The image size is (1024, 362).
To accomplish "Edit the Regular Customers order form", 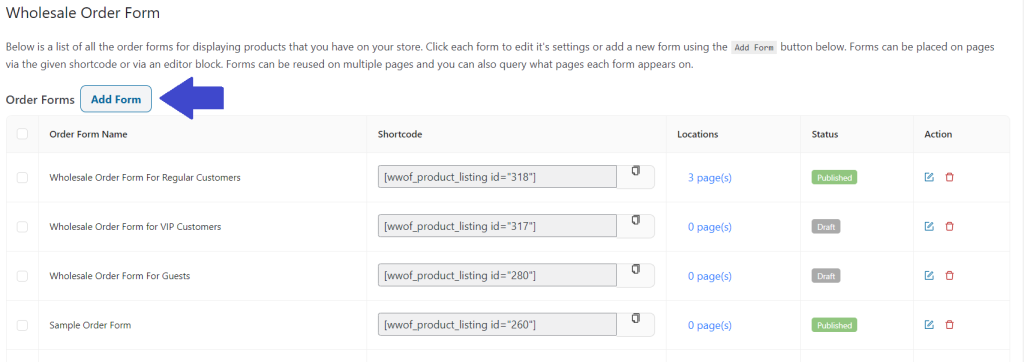I will tap(929, 177).
